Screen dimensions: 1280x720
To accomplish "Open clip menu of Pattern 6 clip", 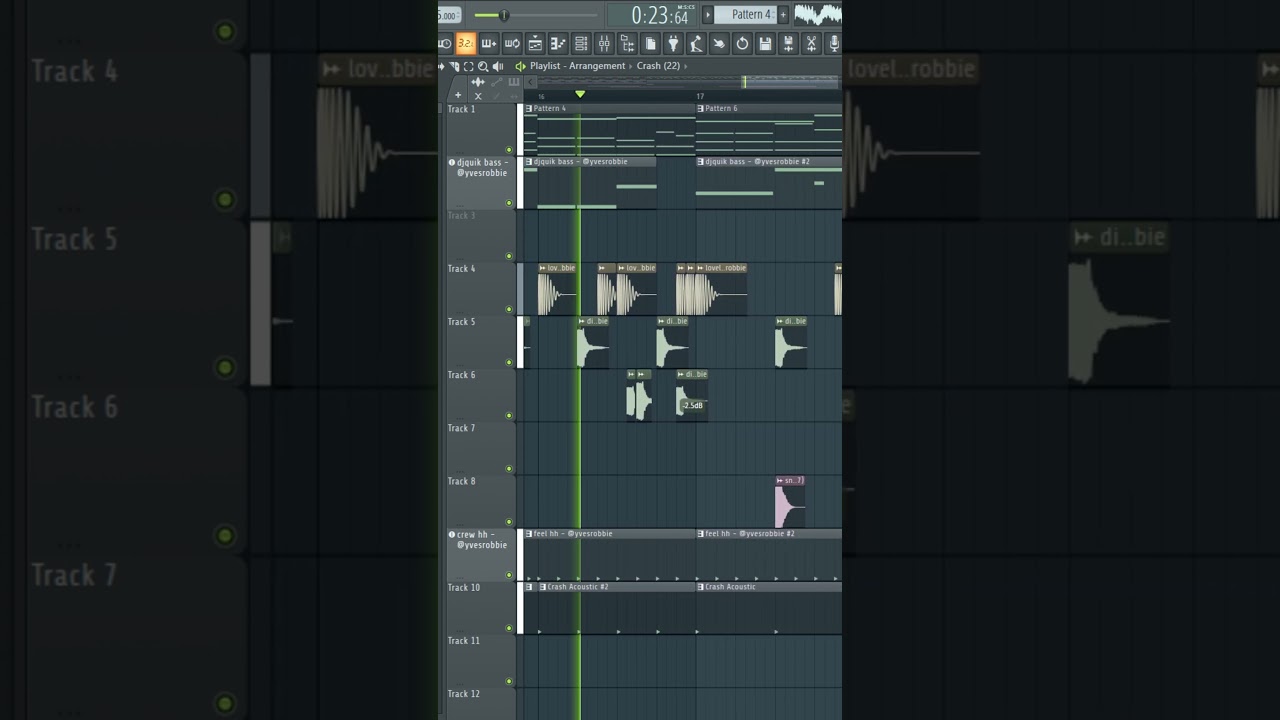I will (700, 108).
